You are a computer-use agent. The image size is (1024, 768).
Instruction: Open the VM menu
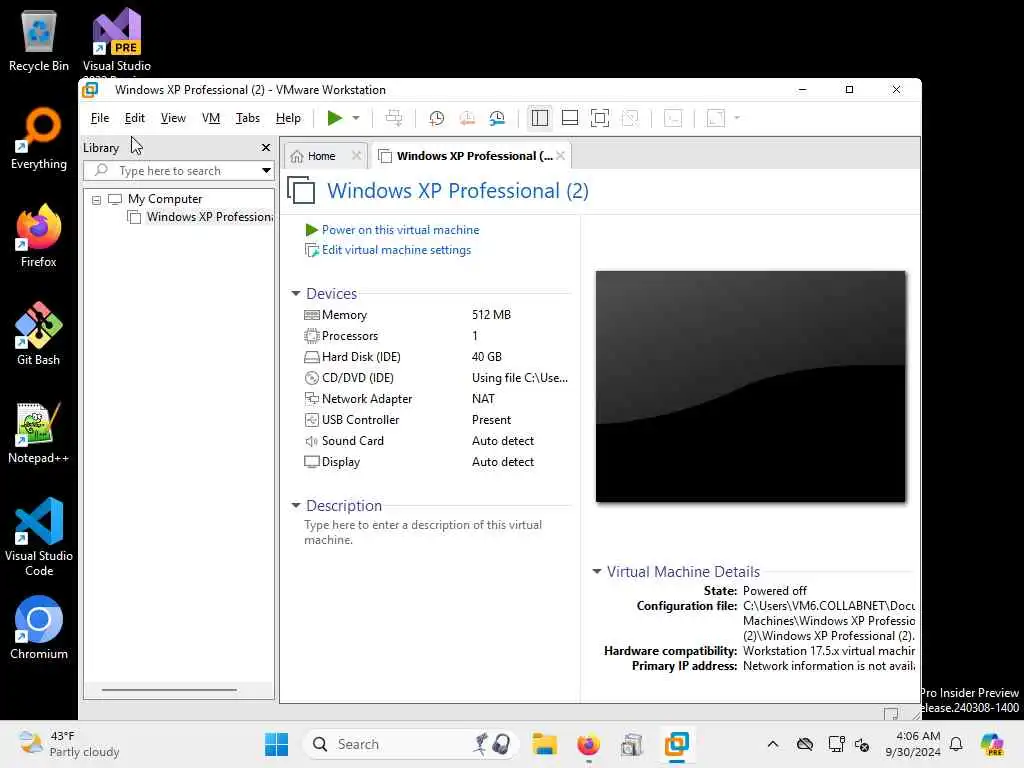coord(211,118)
